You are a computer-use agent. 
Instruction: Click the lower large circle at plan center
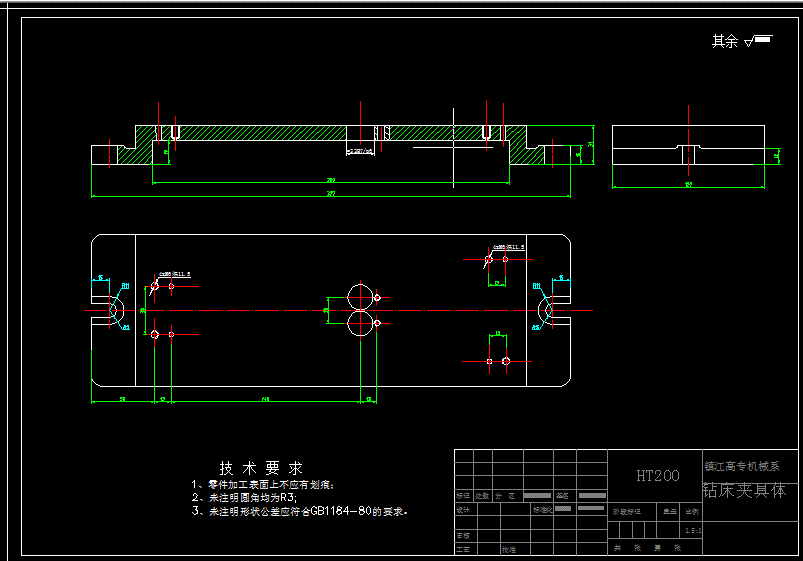361,324
